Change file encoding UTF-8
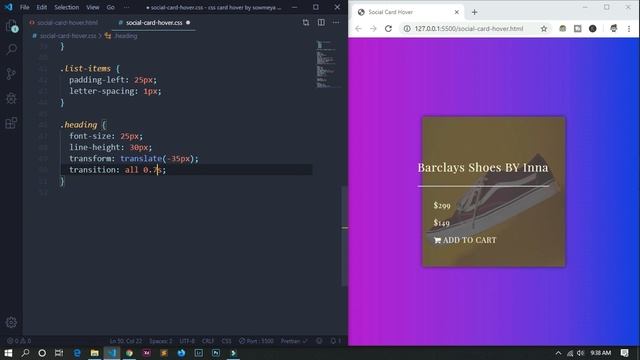This screenshot has height=360, width=640. (x=187, y=341)
